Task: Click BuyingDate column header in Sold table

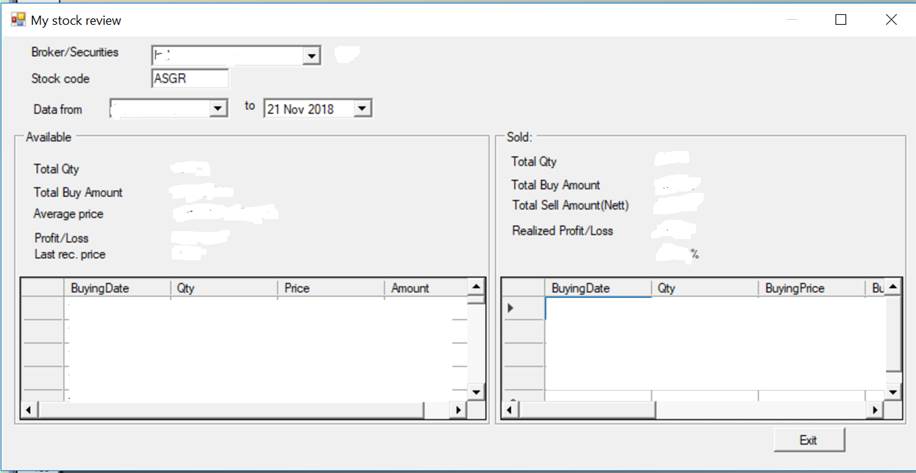Action: [x=598, y=288]
